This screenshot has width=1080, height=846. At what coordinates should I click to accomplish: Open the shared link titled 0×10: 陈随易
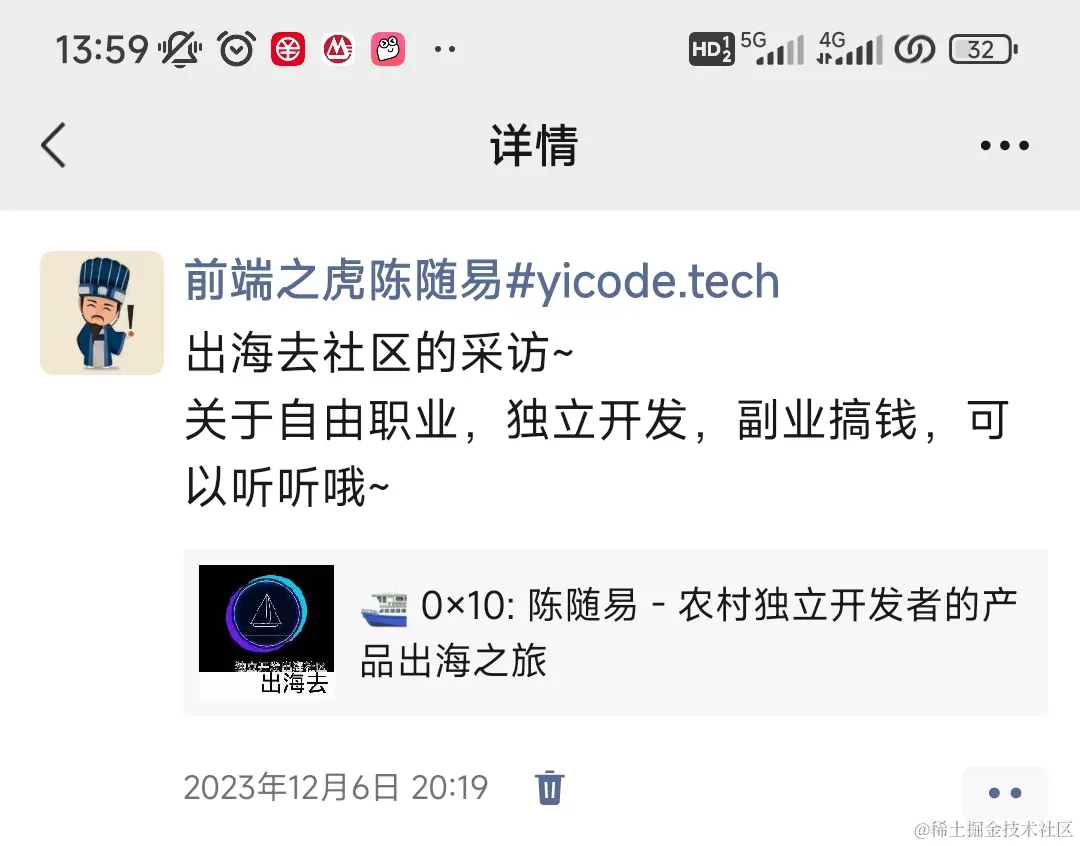point(616,632)
